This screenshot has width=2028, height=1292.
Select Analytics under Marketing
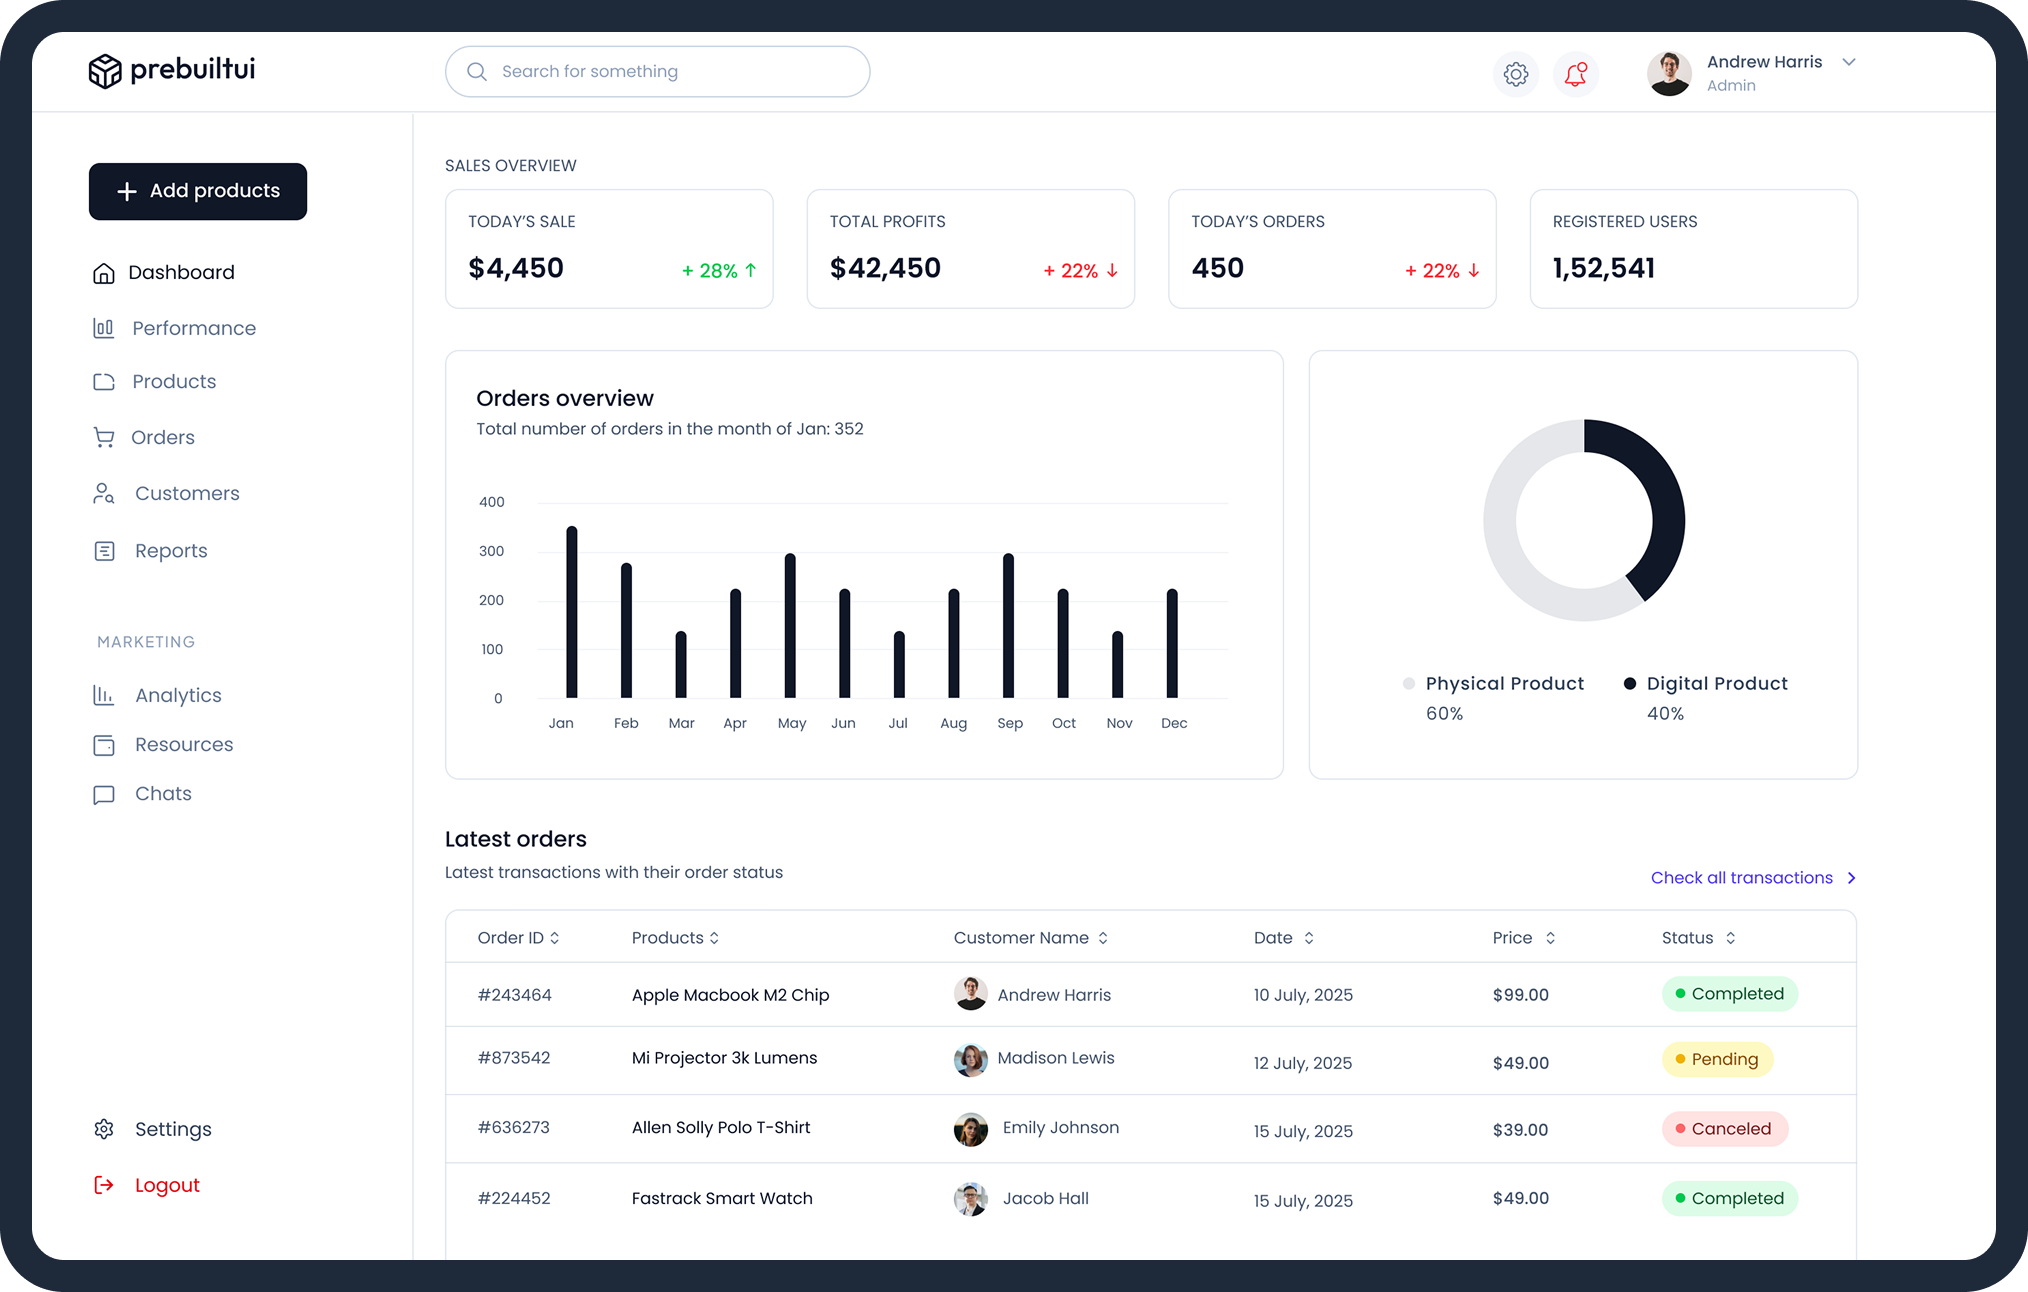tap(178, 695)
